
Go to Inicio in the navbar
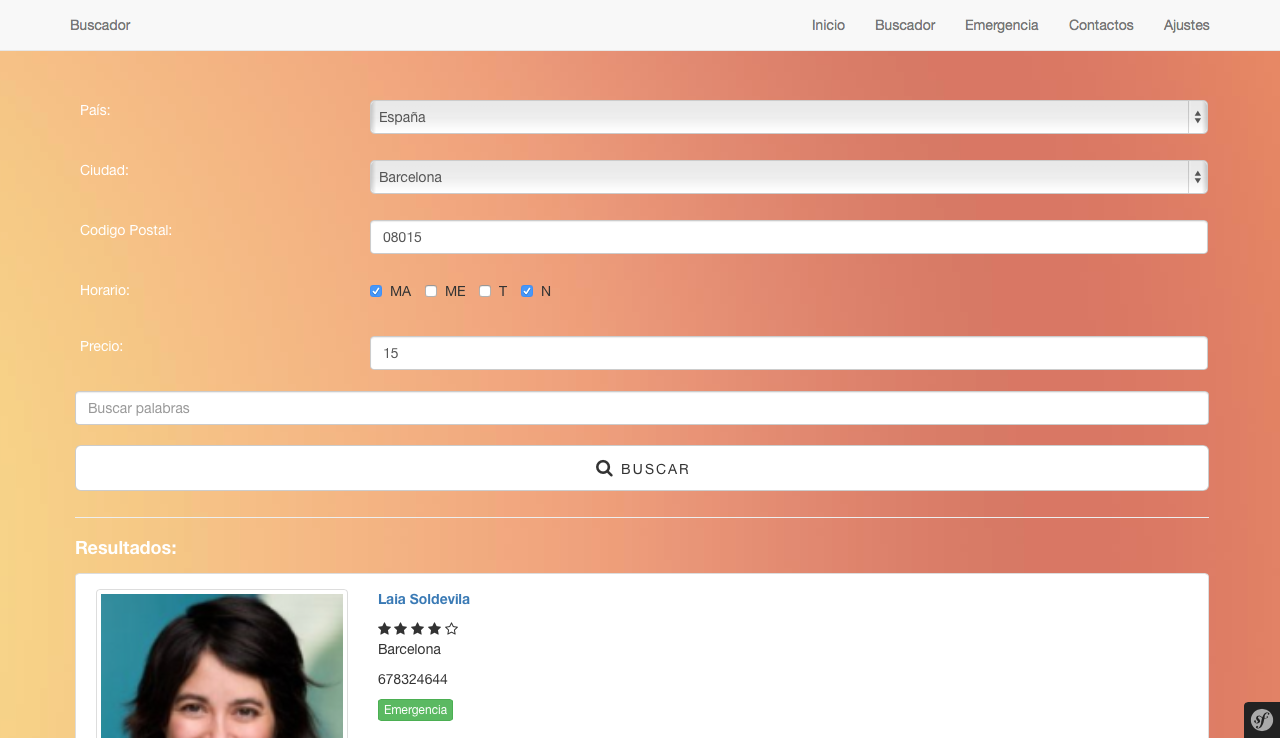828,25
